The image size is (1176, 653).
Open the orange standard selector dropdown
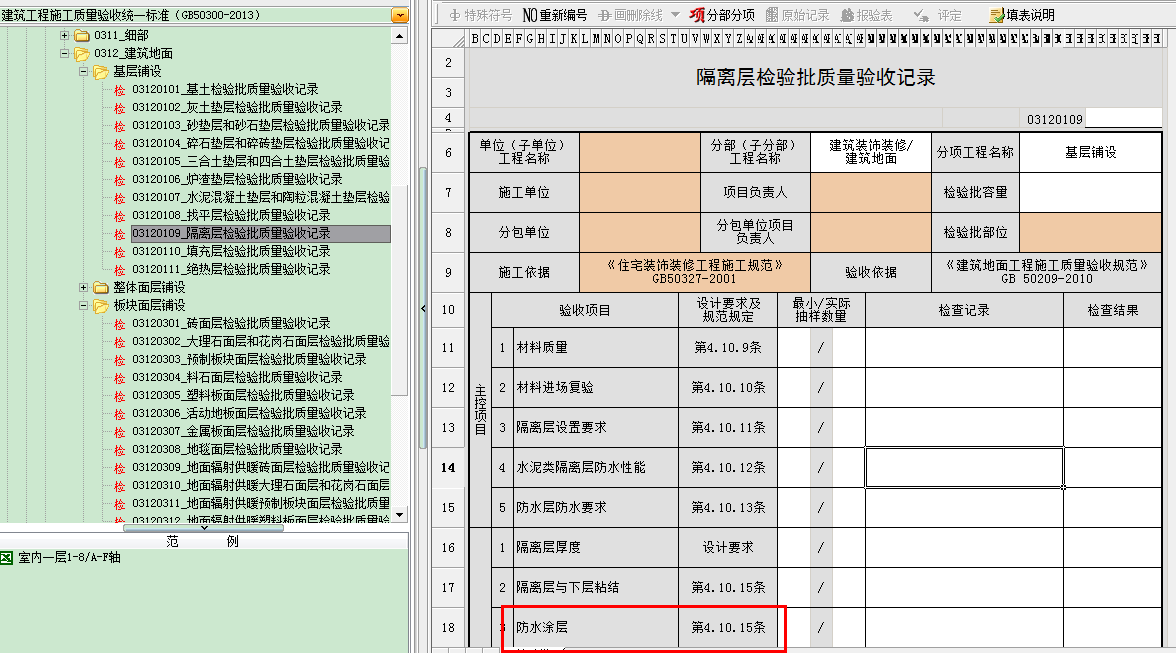pyautogui.click(x=400, y=16)
